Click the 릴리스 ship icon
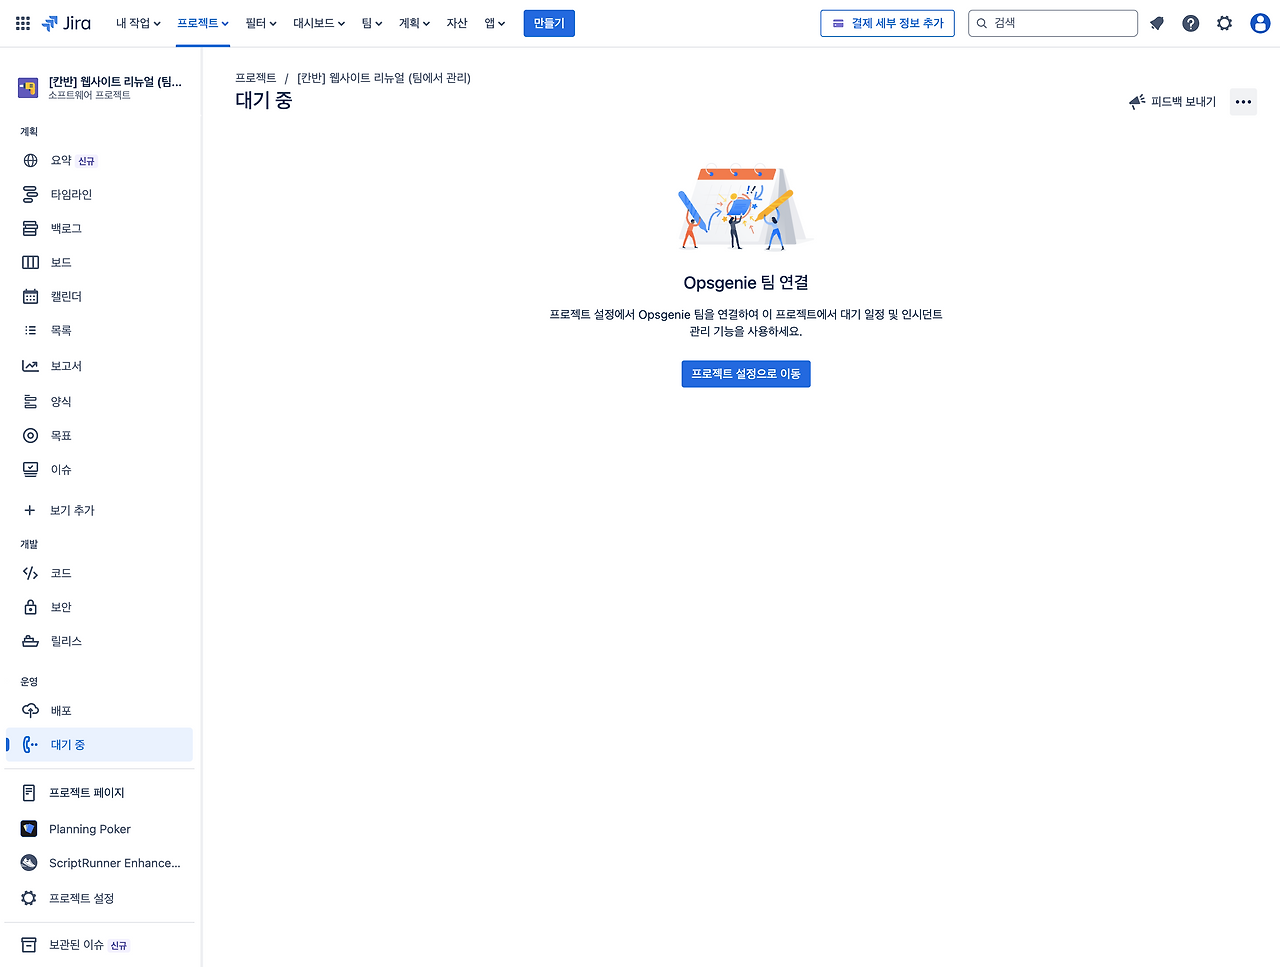 (30, 641)
